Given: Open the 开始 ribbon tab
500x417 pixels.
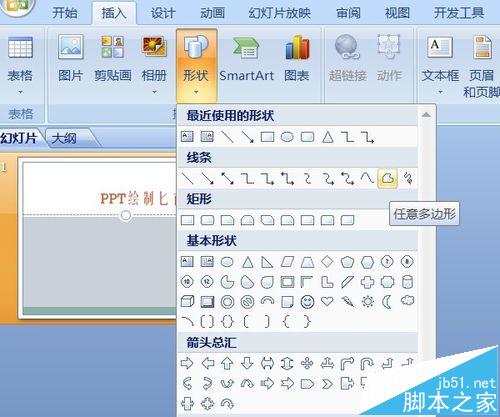Looking at the screenshot, I should coord(65,13).
